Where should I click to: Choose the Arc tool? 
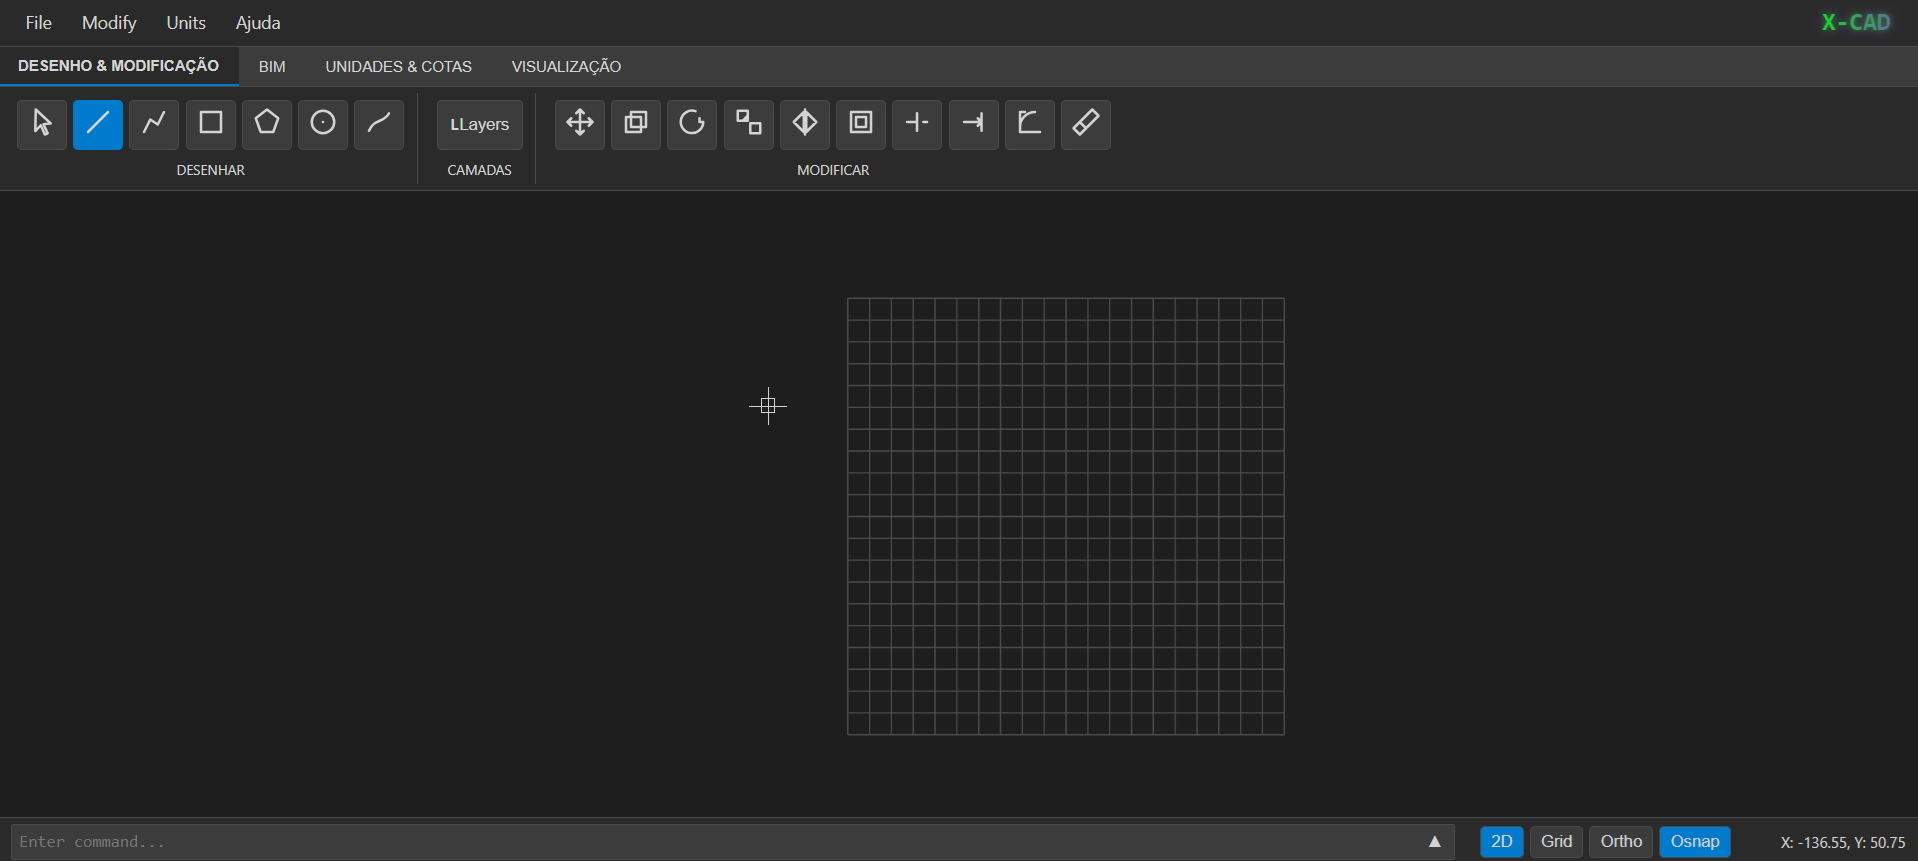pos(379,124)
